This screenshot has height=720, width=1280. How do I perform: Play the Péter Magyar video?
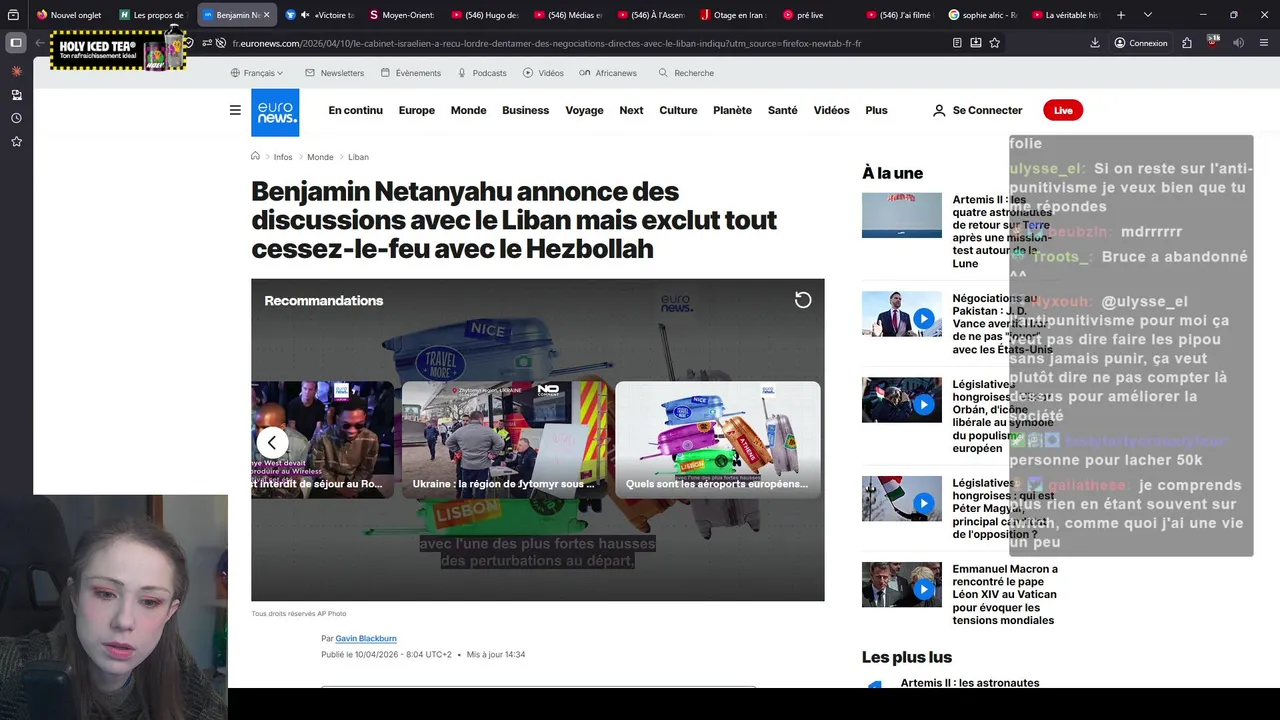click(x=923, y=503)
